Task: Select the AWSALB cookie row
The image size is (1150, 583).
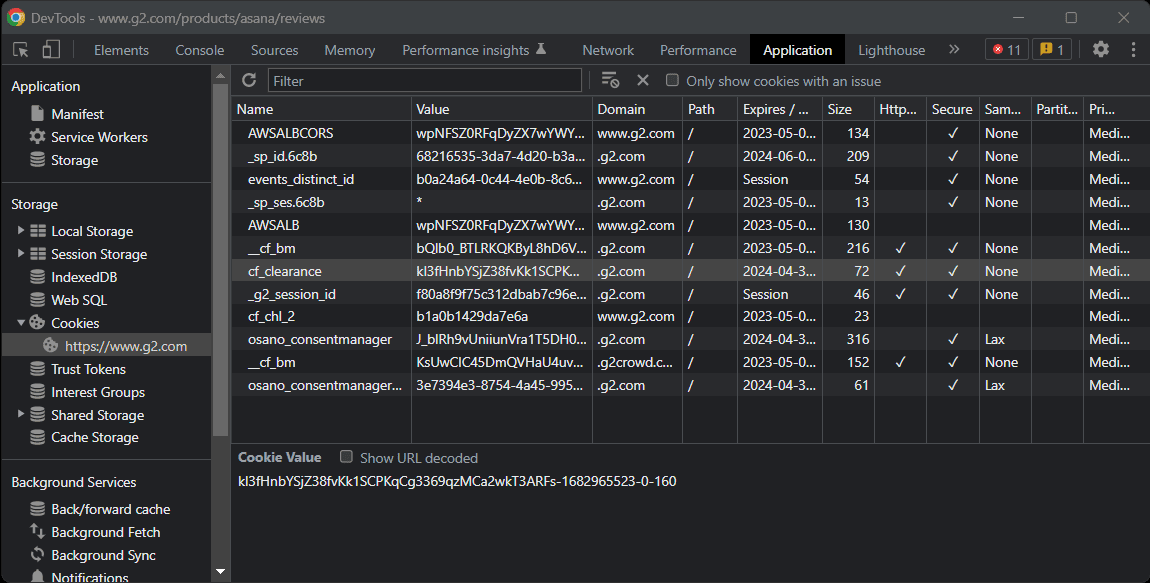Action: coord(690,225)
